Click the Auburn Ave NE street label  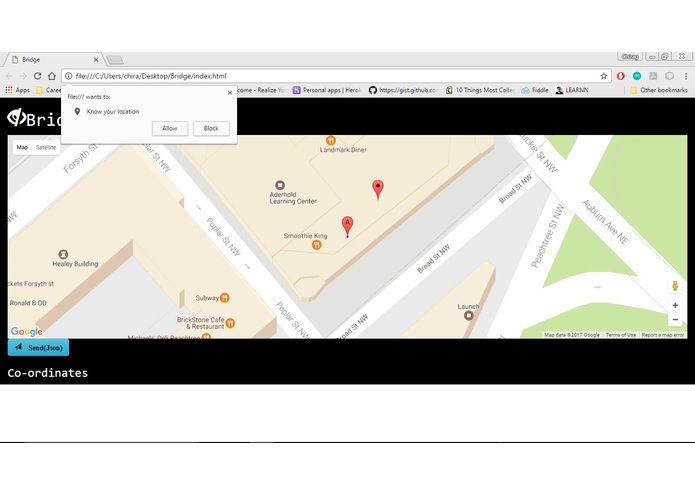pyautogui.click(x=605, y=222)
